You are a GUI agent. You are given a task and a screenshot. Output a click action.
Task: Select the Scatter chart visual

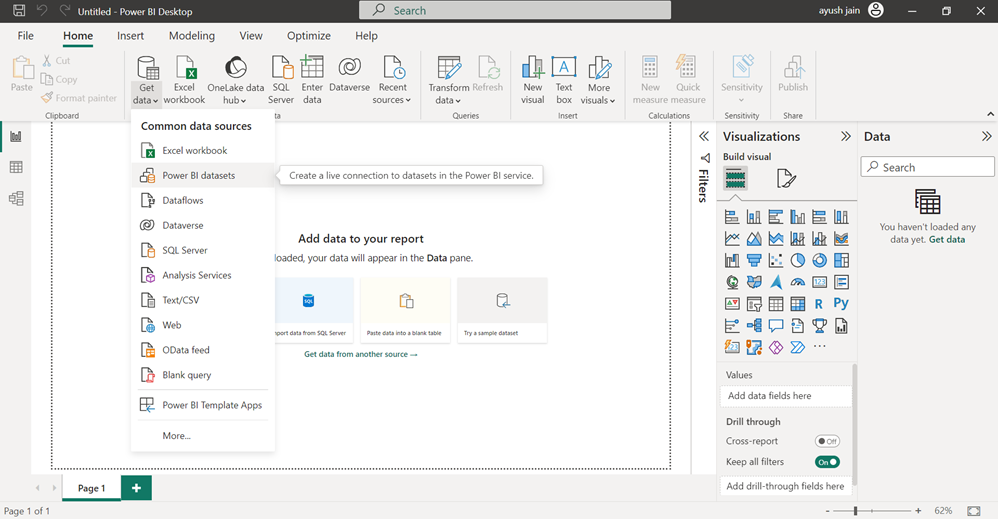point(776,260)
